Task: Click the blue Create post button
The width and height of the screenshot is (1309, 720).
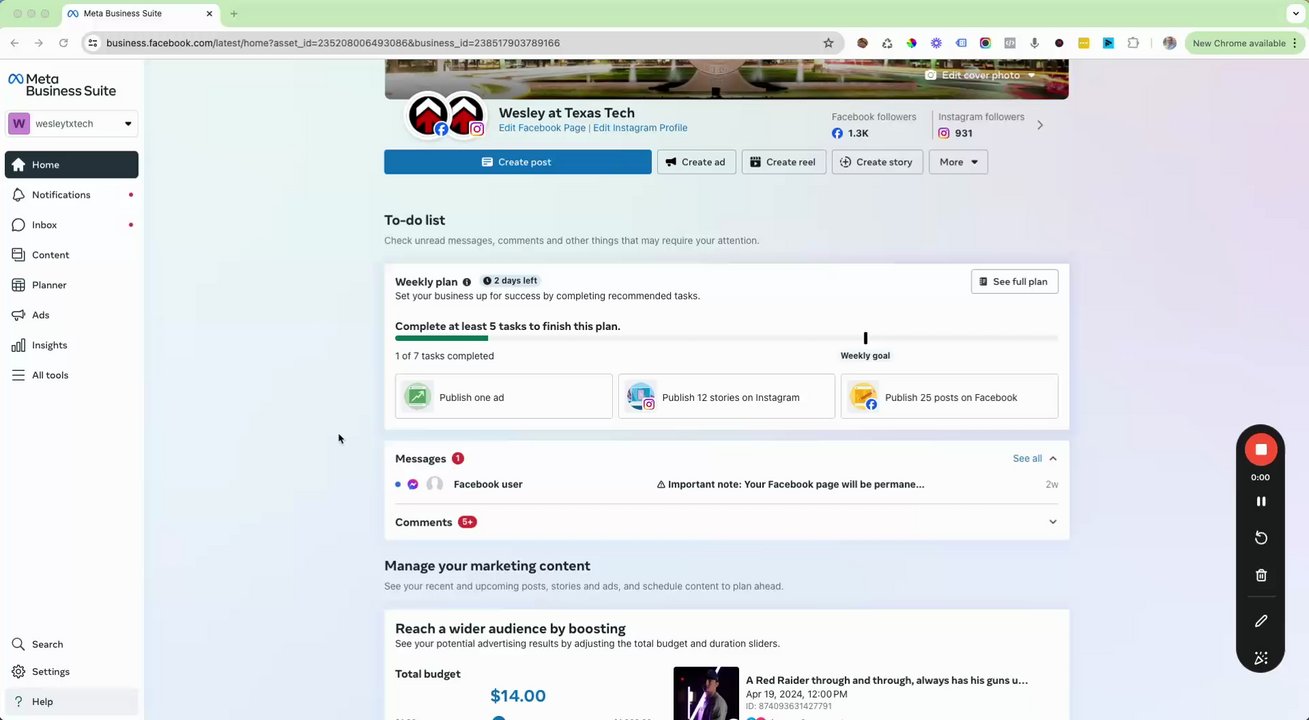Action: pyautogui.click(x=518, y=162)
